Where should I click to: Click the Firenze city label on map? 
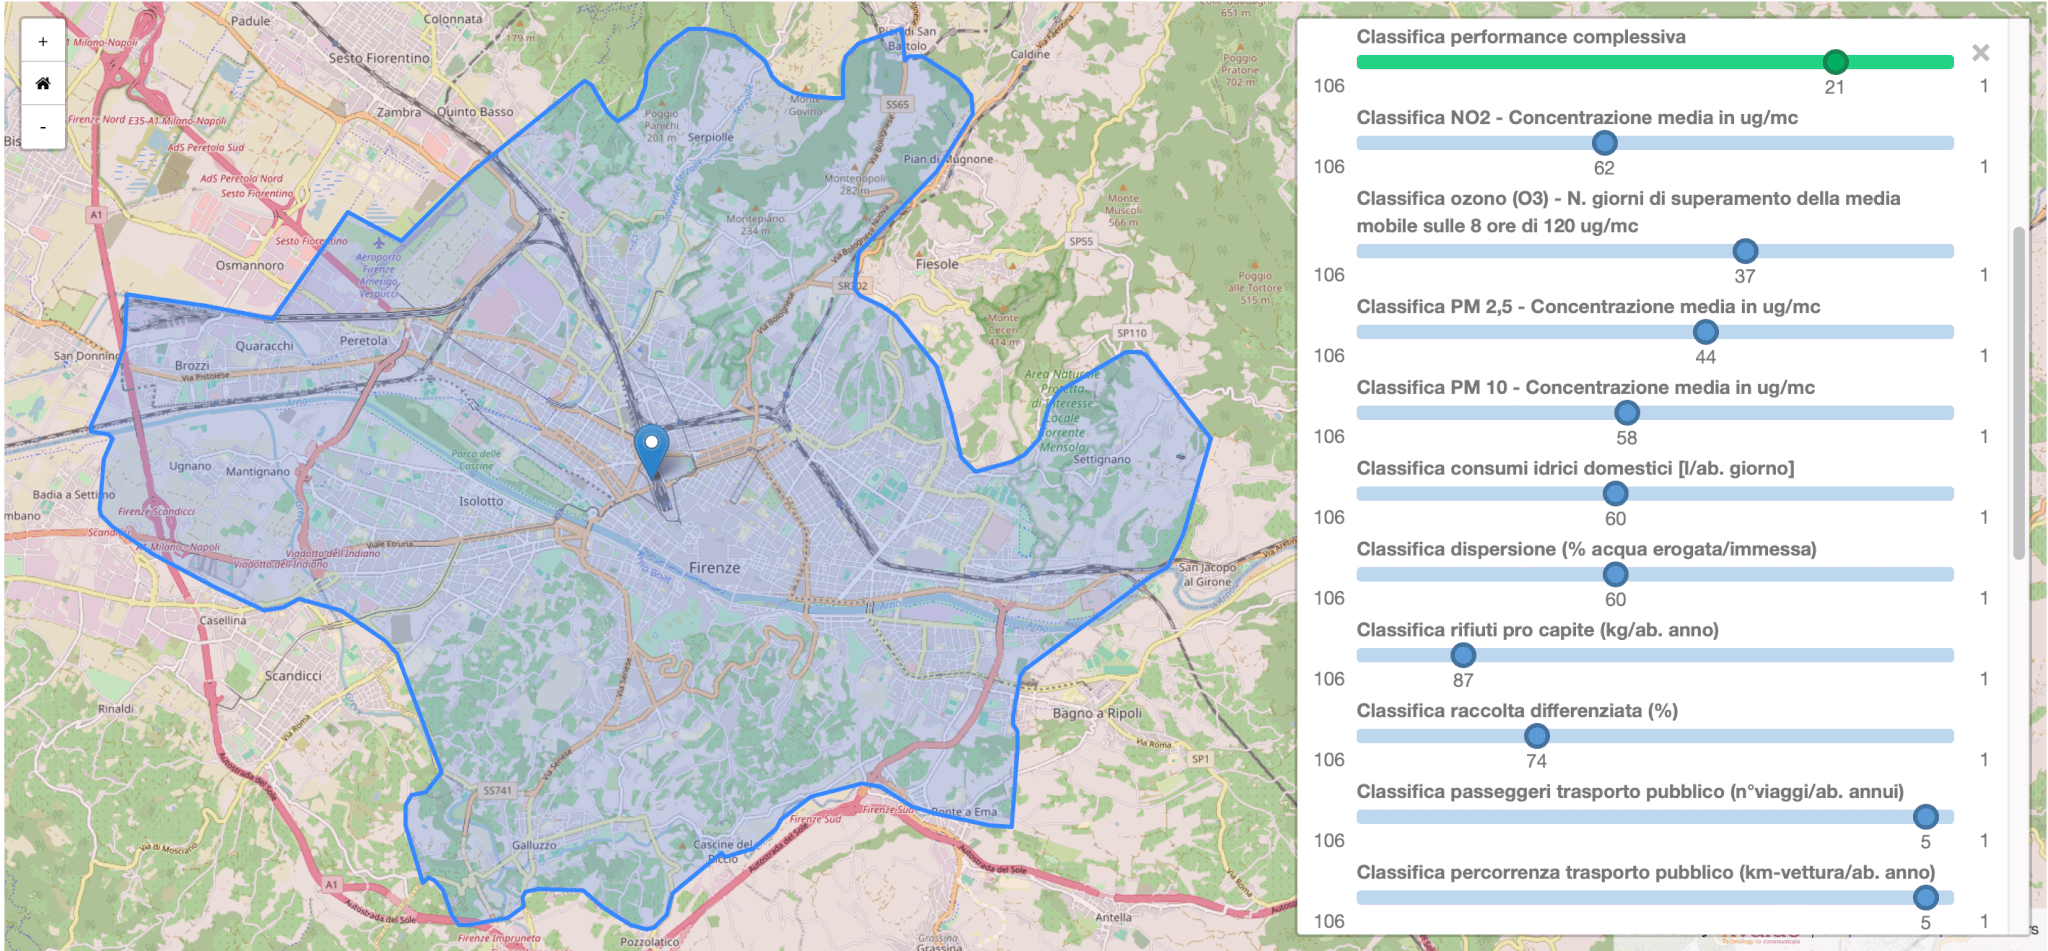714,568
